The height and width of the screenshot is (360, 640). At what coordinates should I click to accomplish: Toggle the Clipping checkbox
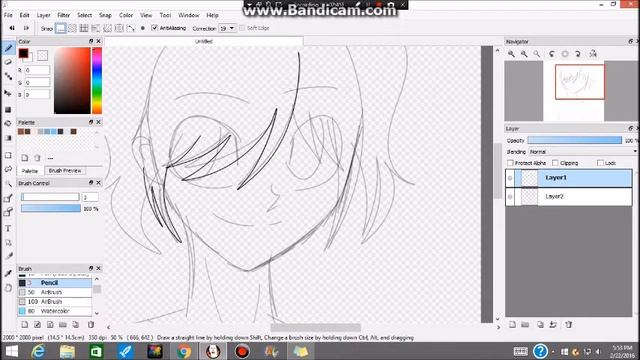555,163
